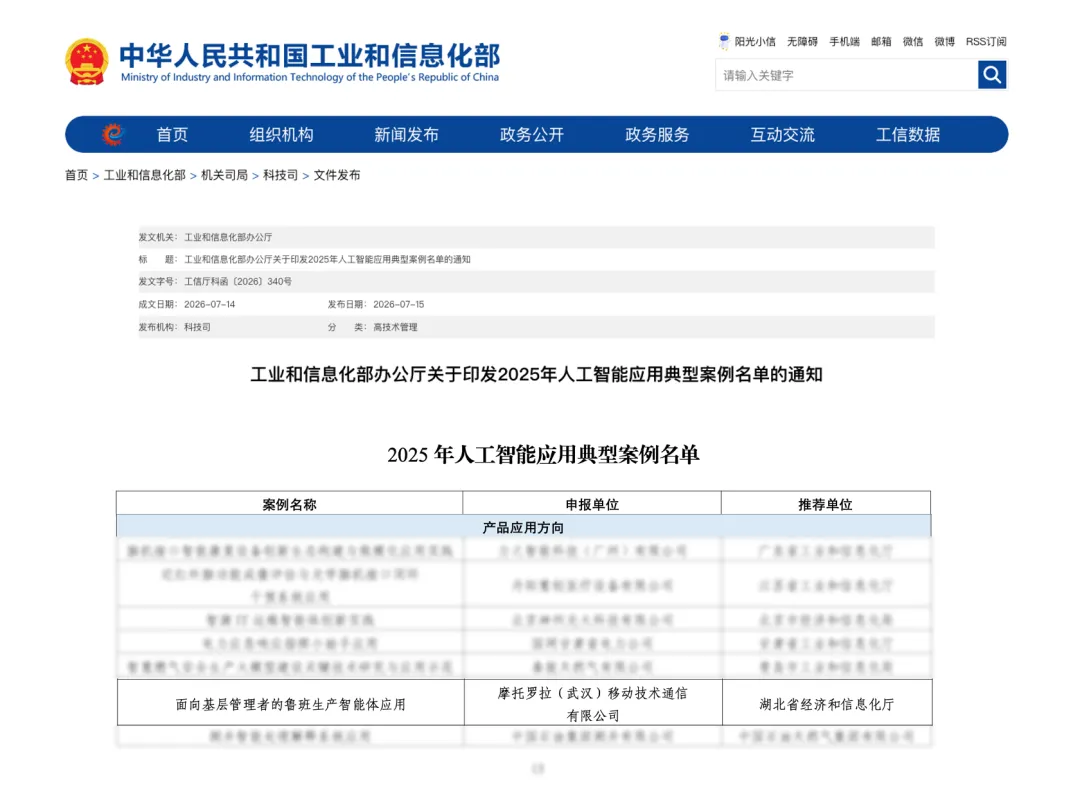The height and width of the screenshot is (796, 1080).
Task: Select the document number 工信厅科函〔2026〕340号
Action: pos(238,282)
